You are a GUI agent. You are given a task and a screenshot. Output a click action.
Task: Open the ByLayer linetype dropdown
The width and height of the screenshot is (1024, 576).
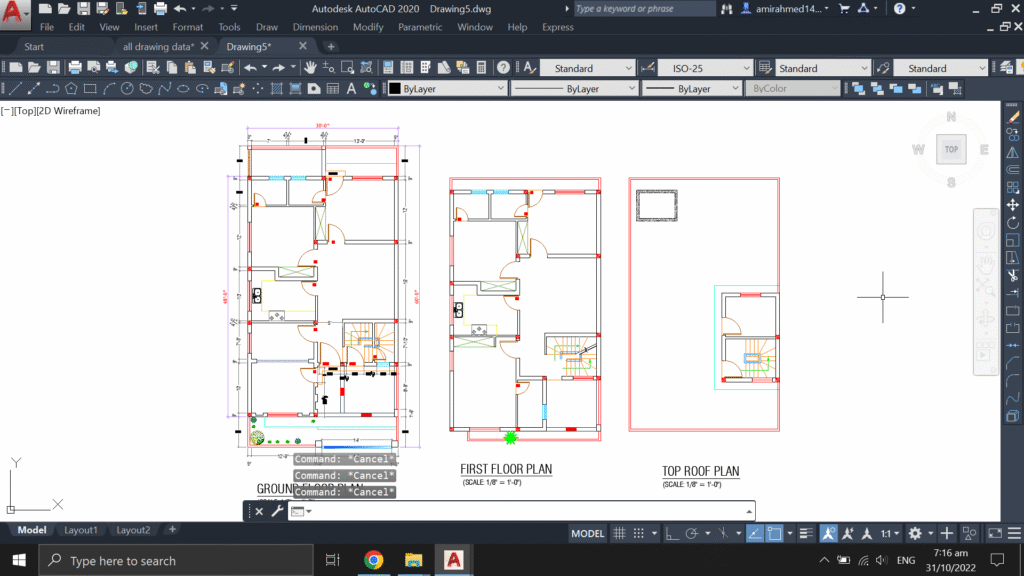[574, 89]
